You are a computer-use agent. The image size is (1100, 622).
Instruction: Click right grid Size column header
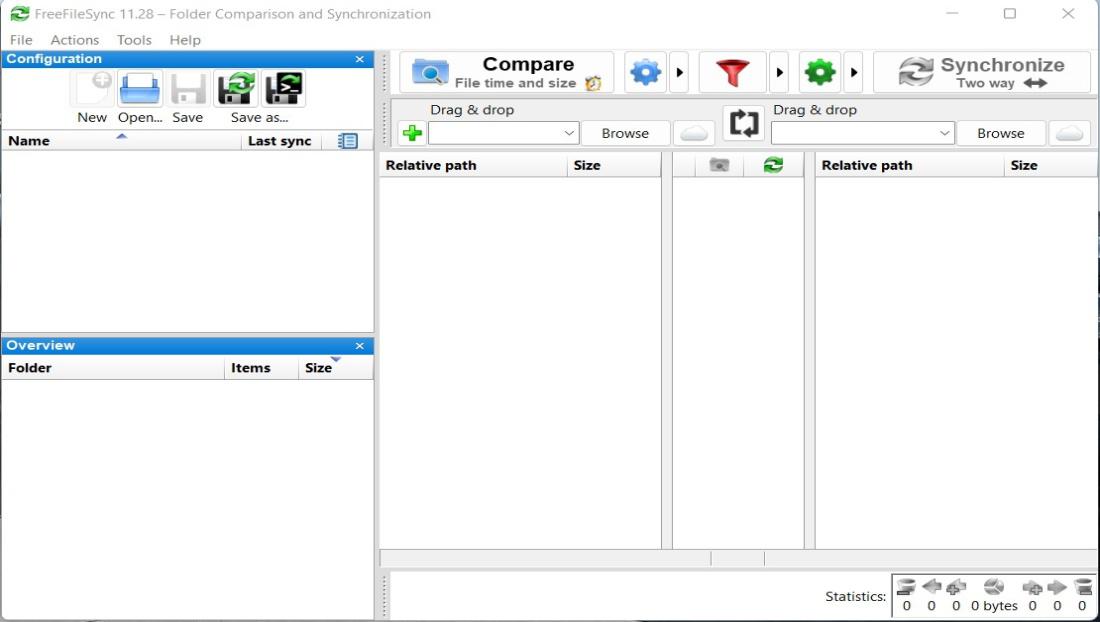(1051, 165)
